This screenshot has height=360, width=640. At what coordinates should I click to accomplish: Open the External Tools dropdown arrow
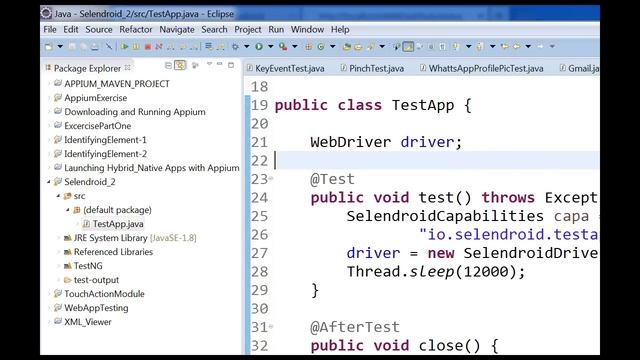point(294,47)
